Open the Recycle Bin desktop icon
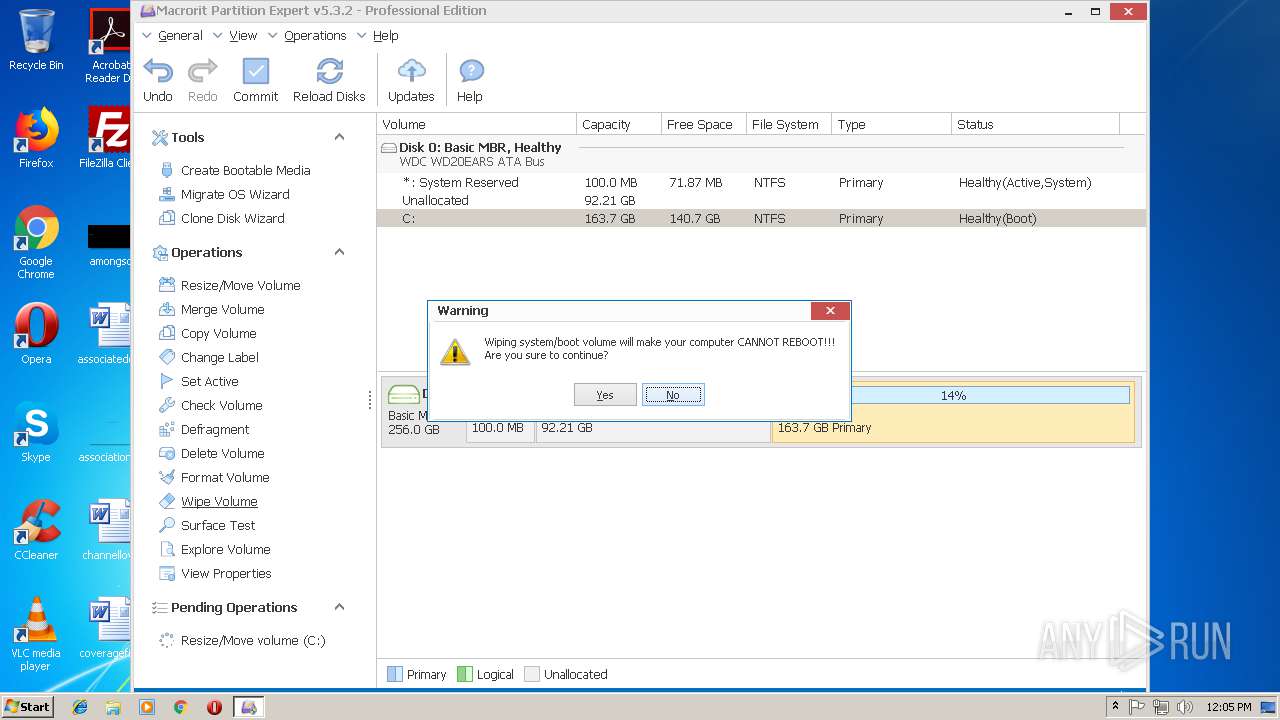Viewport: 1280px width, 720px height. click(36, 40)
